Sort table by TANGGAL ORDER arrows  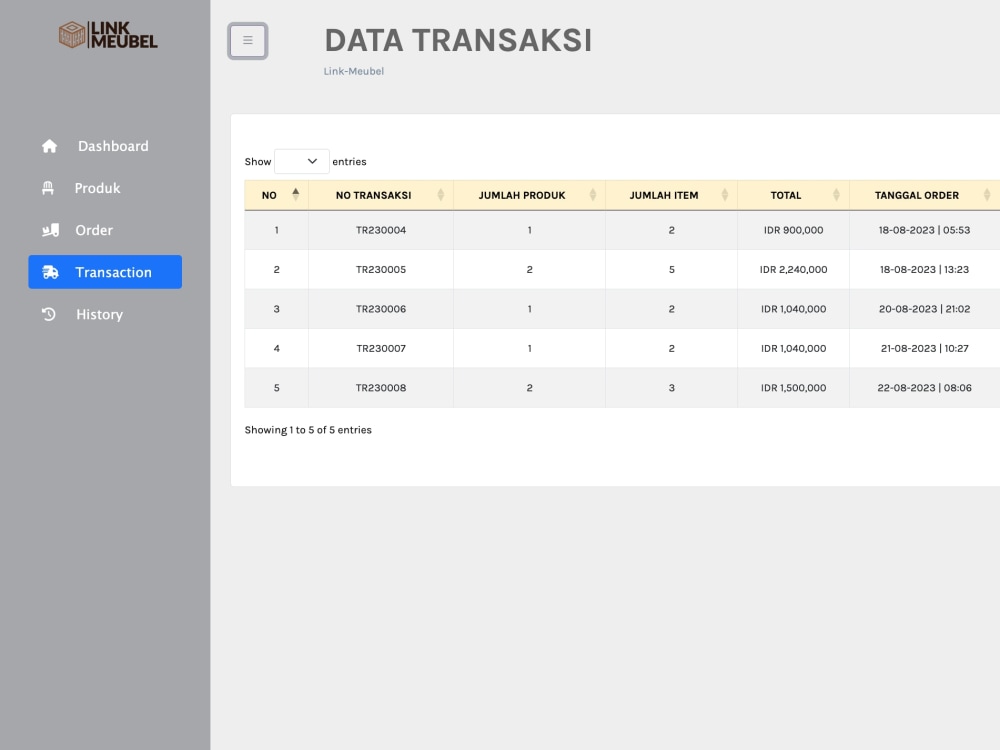click(987, 195)
